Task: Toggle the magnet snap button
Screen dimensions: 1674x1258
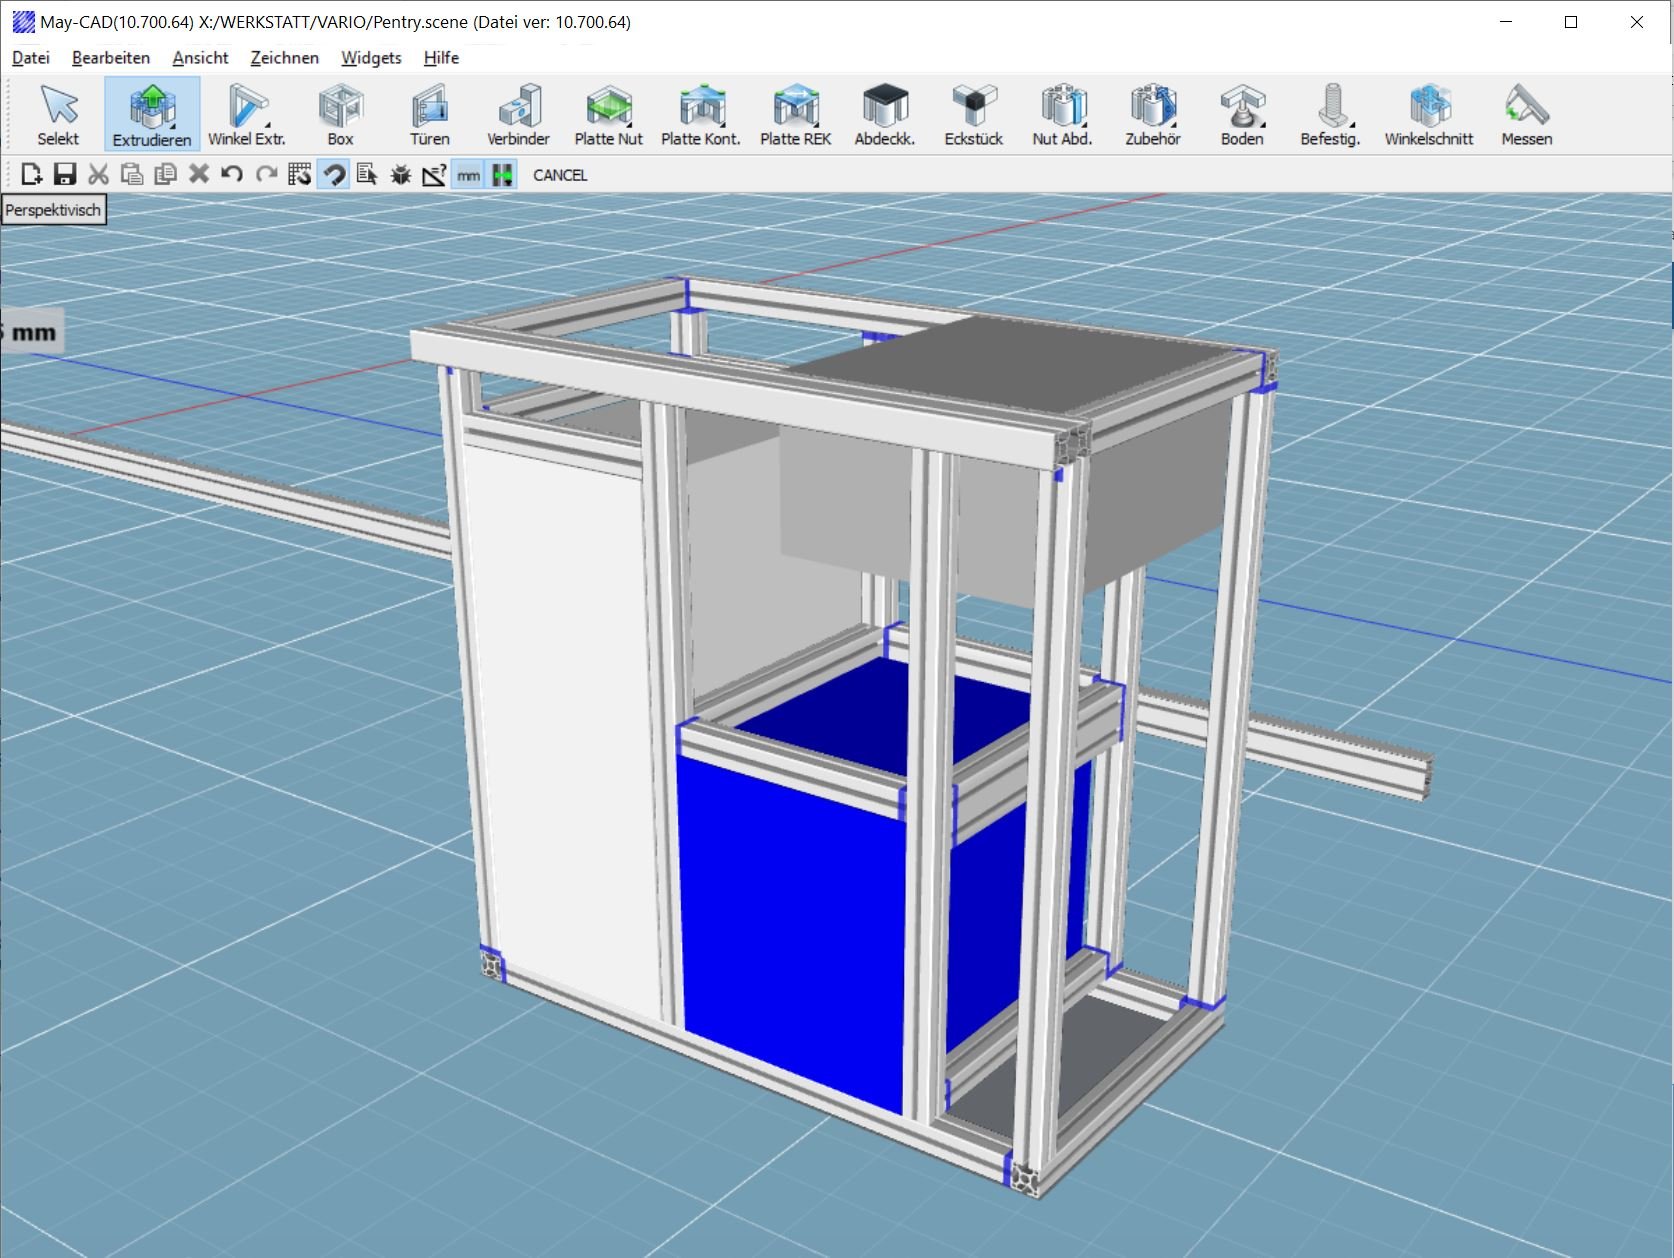Action: tap(333, 175)
